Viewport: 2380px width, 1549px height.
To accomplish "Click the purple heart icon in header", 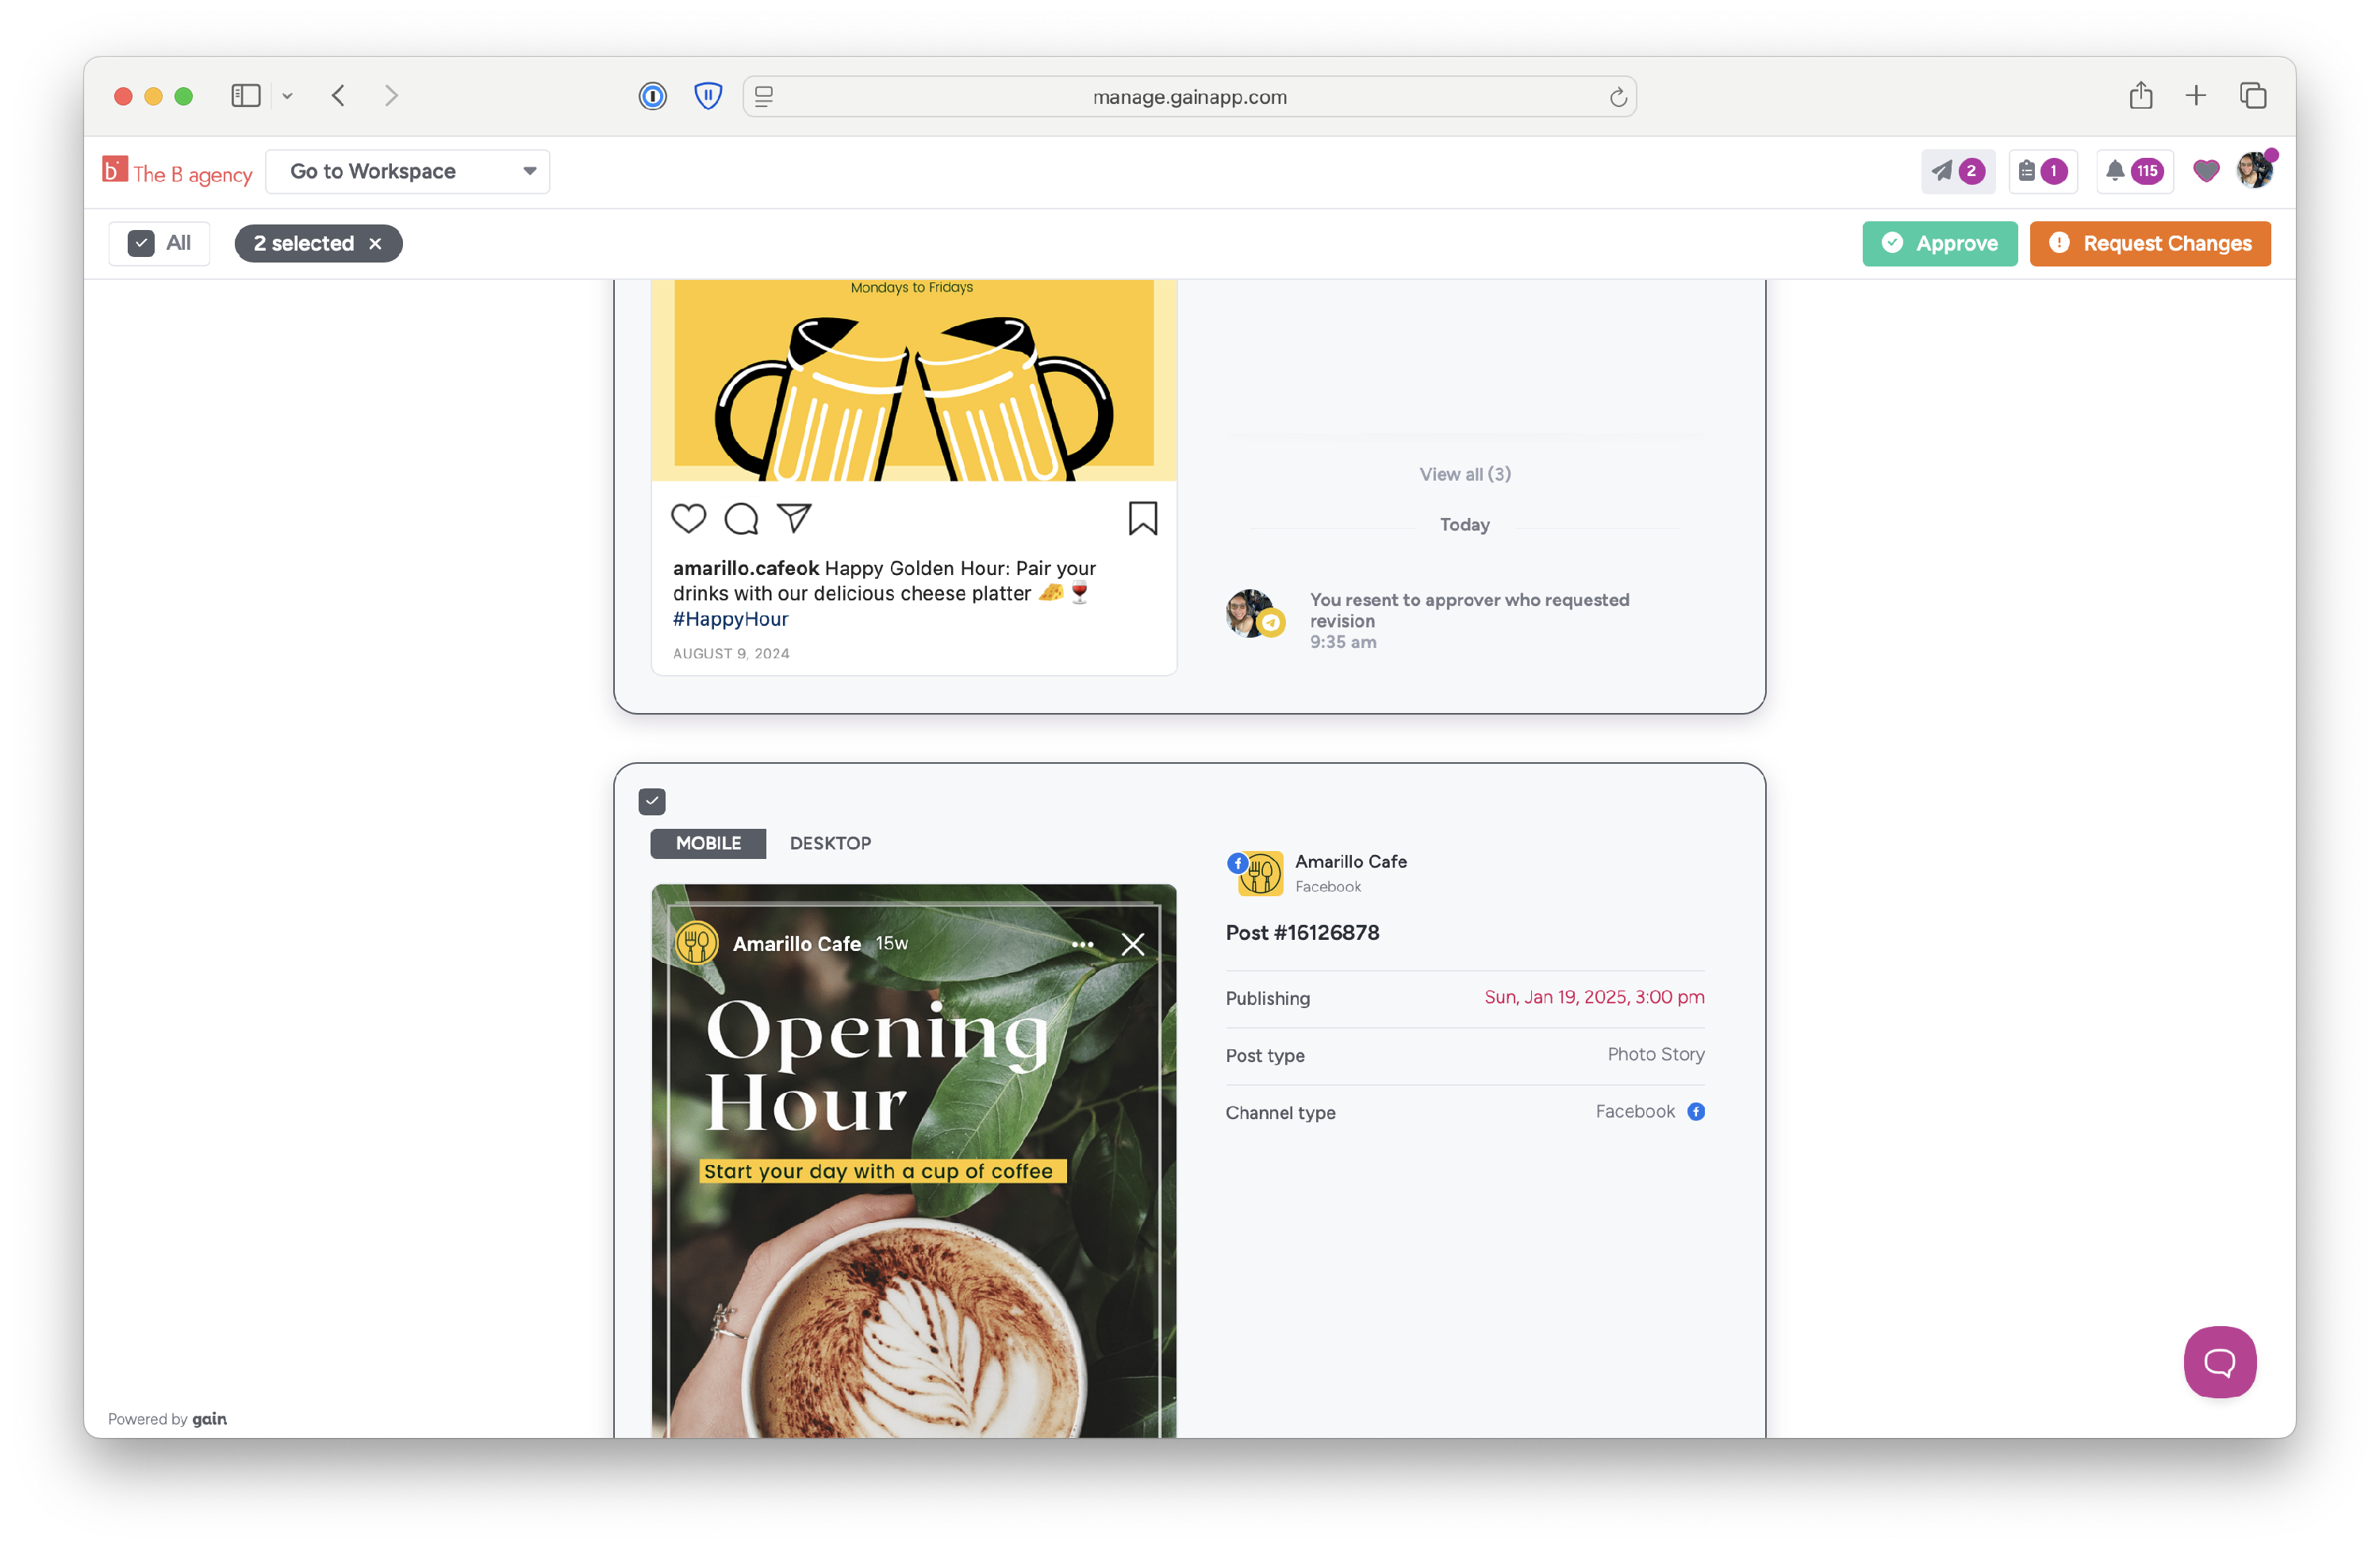I will coord(2205,171).
